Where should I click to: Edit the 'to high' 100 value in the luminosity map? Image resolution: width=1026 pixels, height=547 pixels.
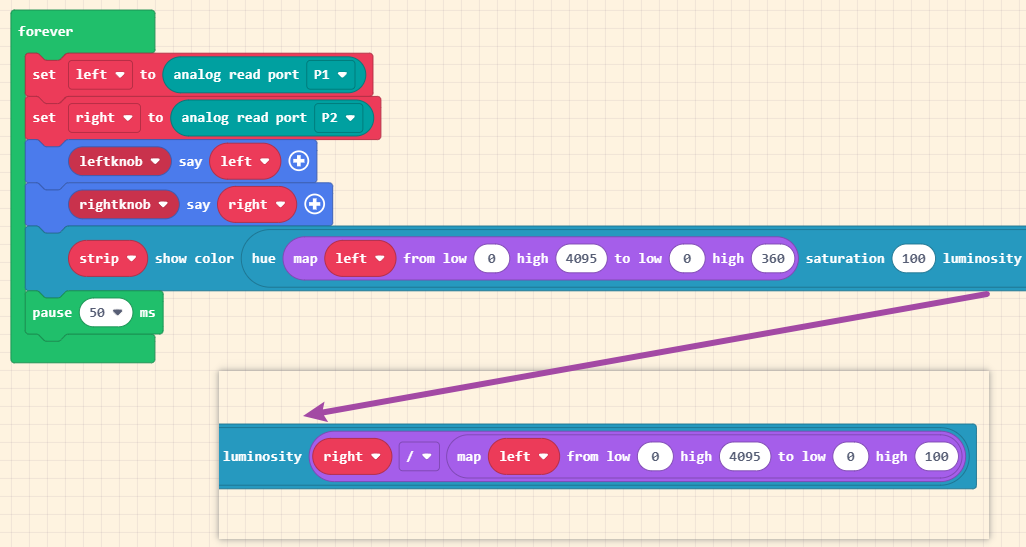pos(936,456)
